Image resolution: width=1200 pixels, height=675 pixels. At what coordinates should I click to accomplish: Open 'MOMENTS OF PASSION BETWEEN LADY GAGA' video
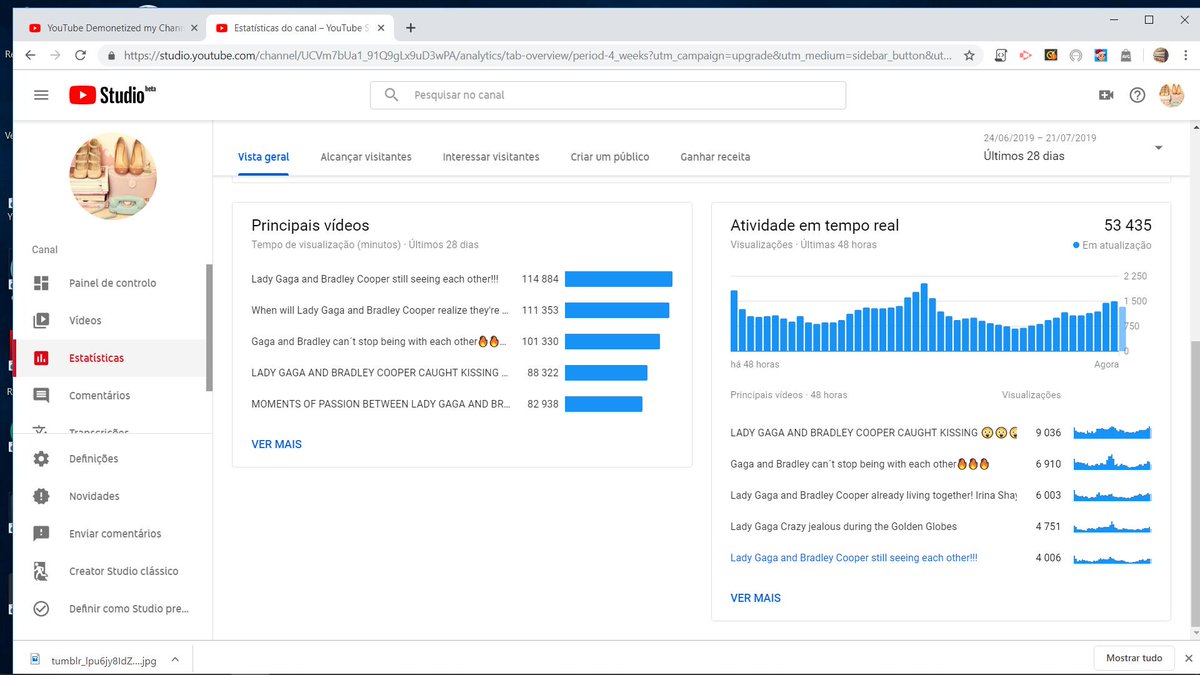click(380, 404)
